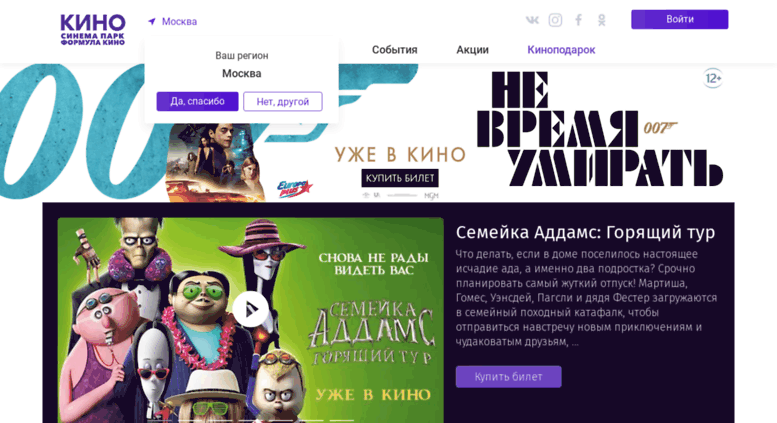Click Купить билет for Семейка Аддамс
This screenshot has width=777, height=423.
[x=508, y=377]
